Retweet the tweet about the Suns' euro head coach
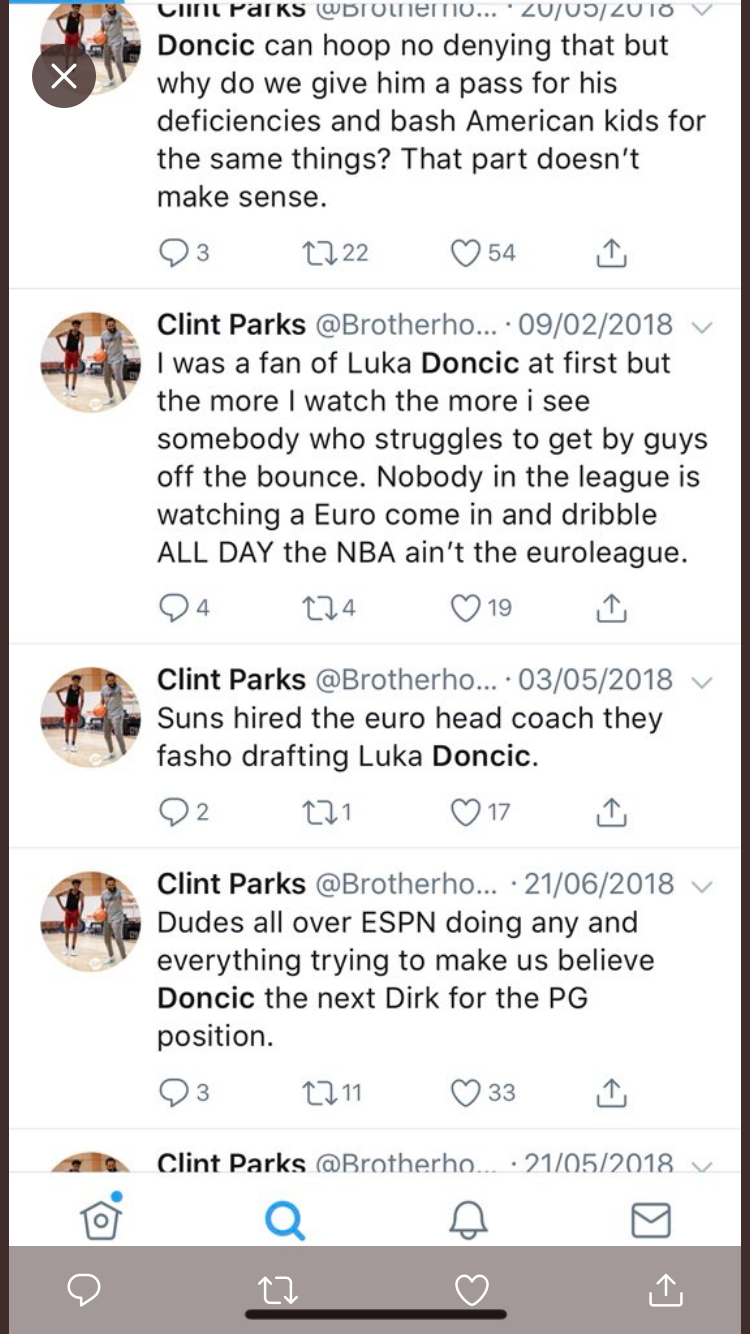750x1334 pixels. pyautogui.click(x=316, y=812)
